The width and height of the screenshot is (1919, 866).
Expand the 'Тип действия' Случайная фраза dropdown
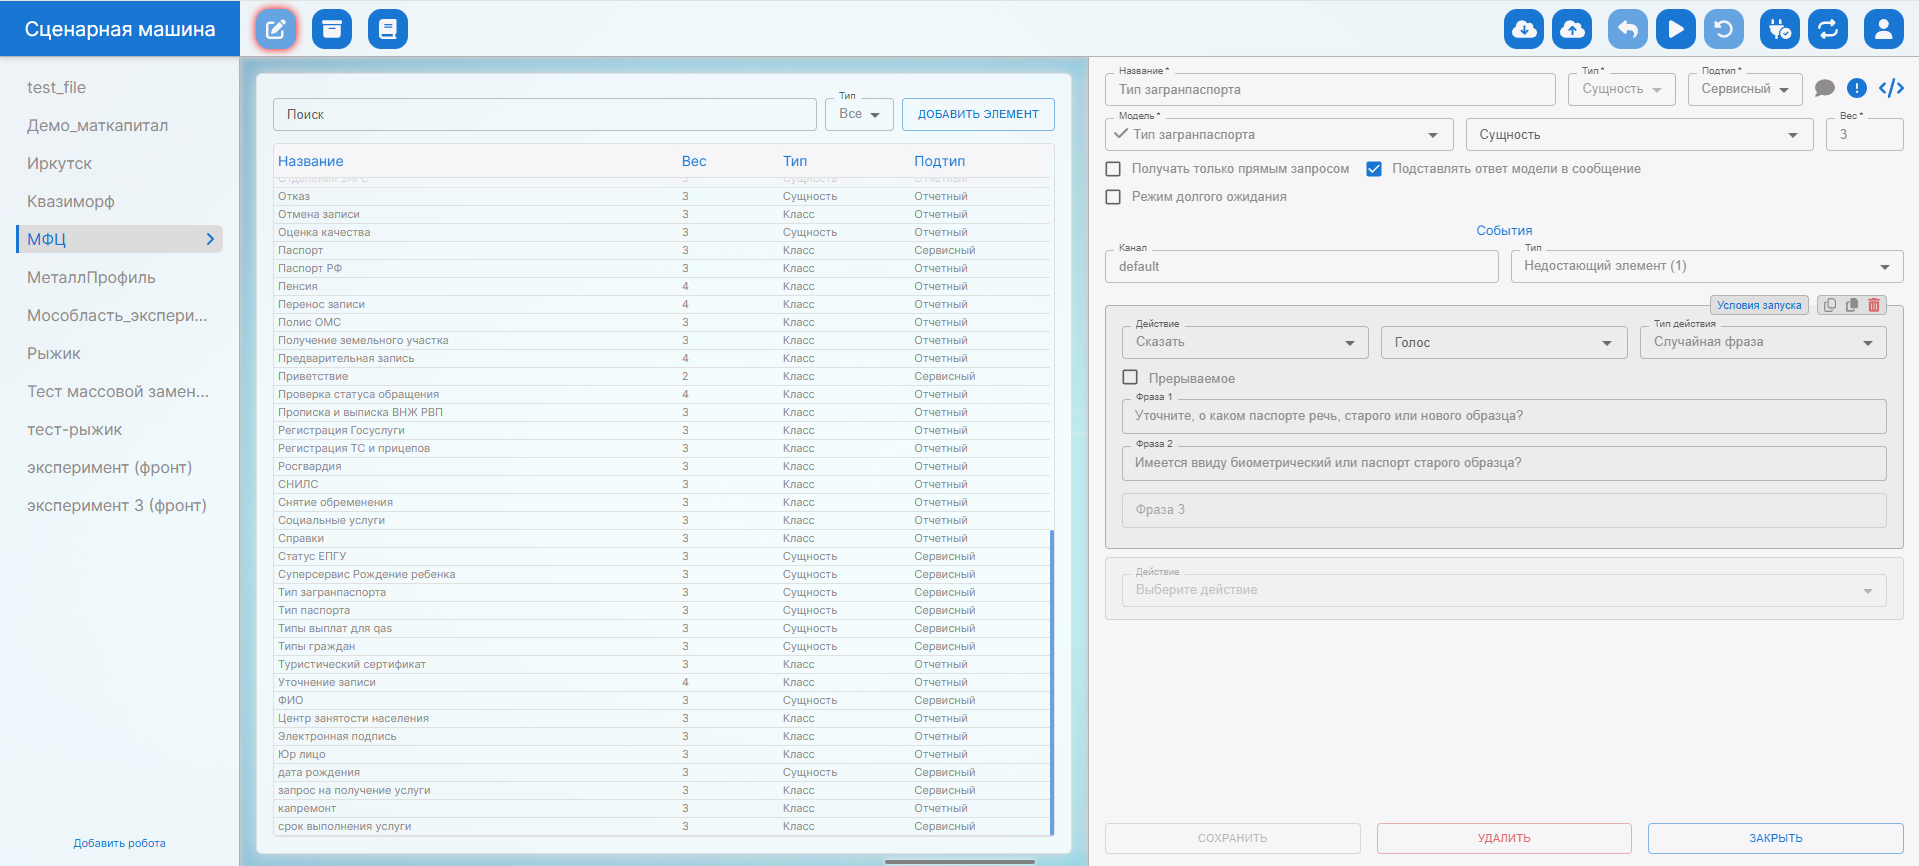click(x=1762, y=342)
